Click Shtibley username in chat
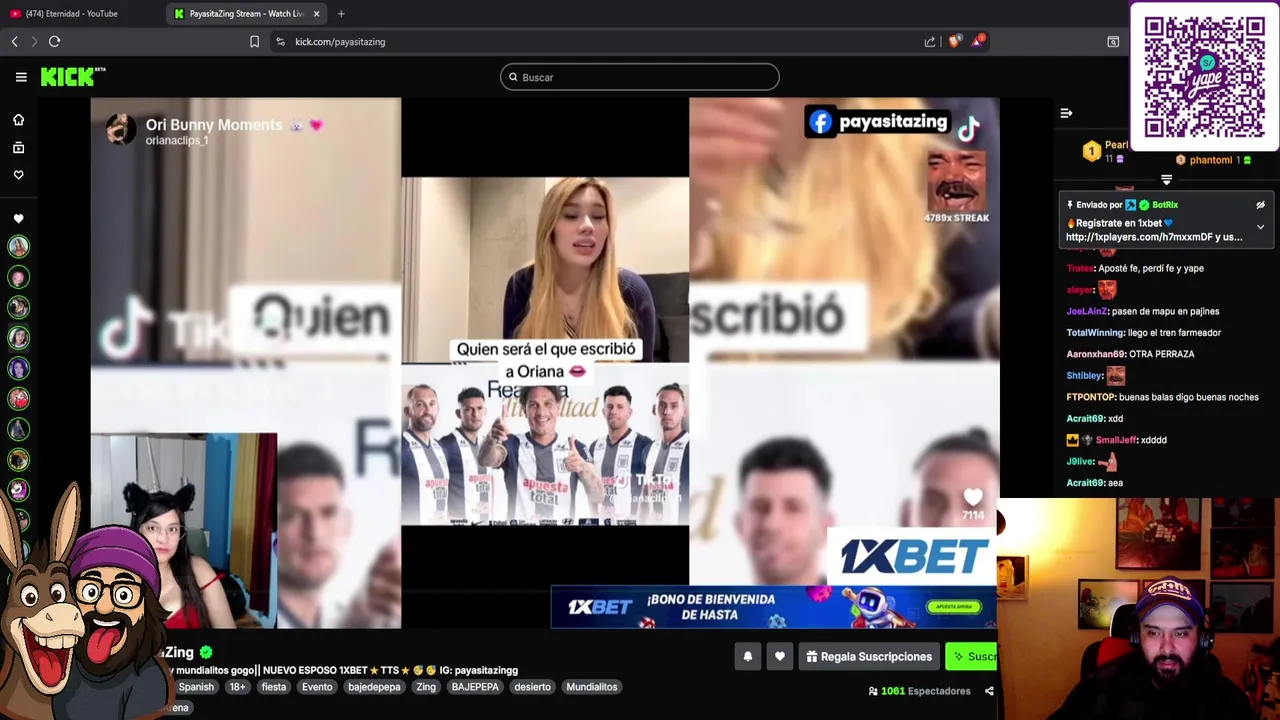This screenshot has height=720, width=1280. [x=1084, y=376]
